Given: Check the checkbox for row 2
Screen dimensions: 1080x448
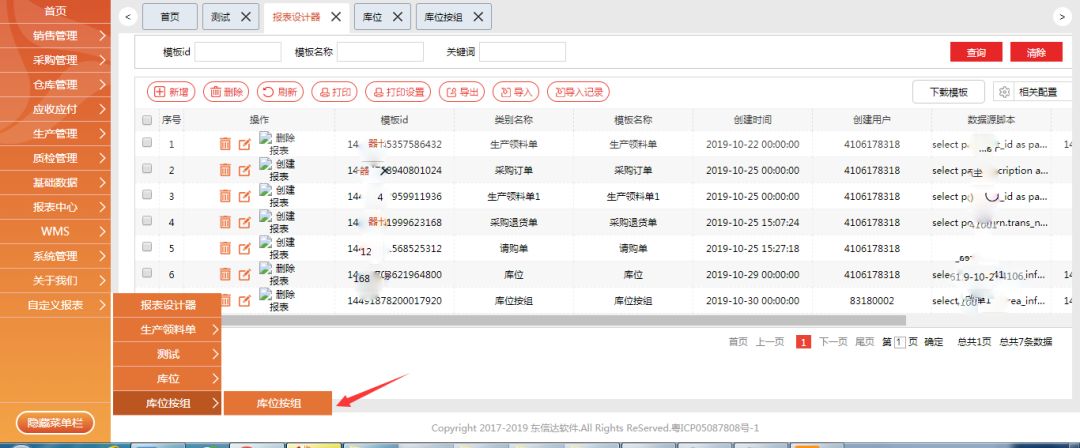Looking at the screenshot, I should pos(147,169).
